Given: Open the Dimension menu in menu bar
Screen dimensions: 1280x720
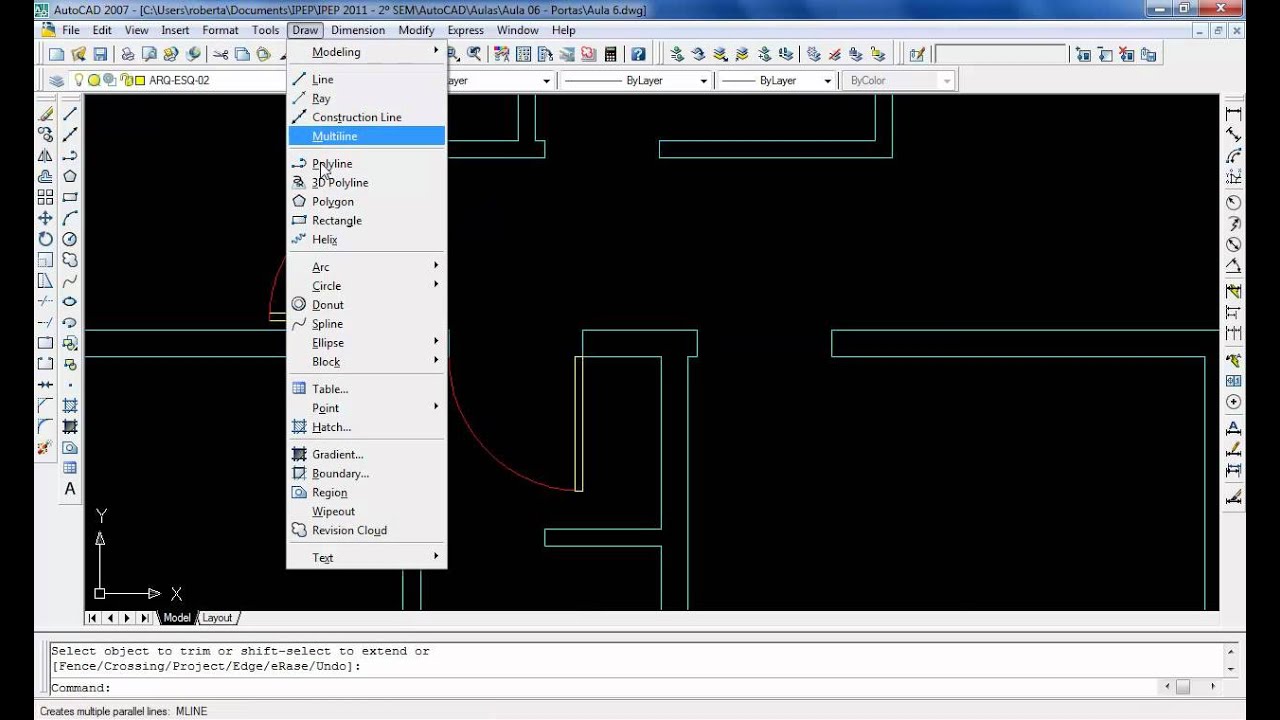Looking at the screenshot, I should 358,30.
